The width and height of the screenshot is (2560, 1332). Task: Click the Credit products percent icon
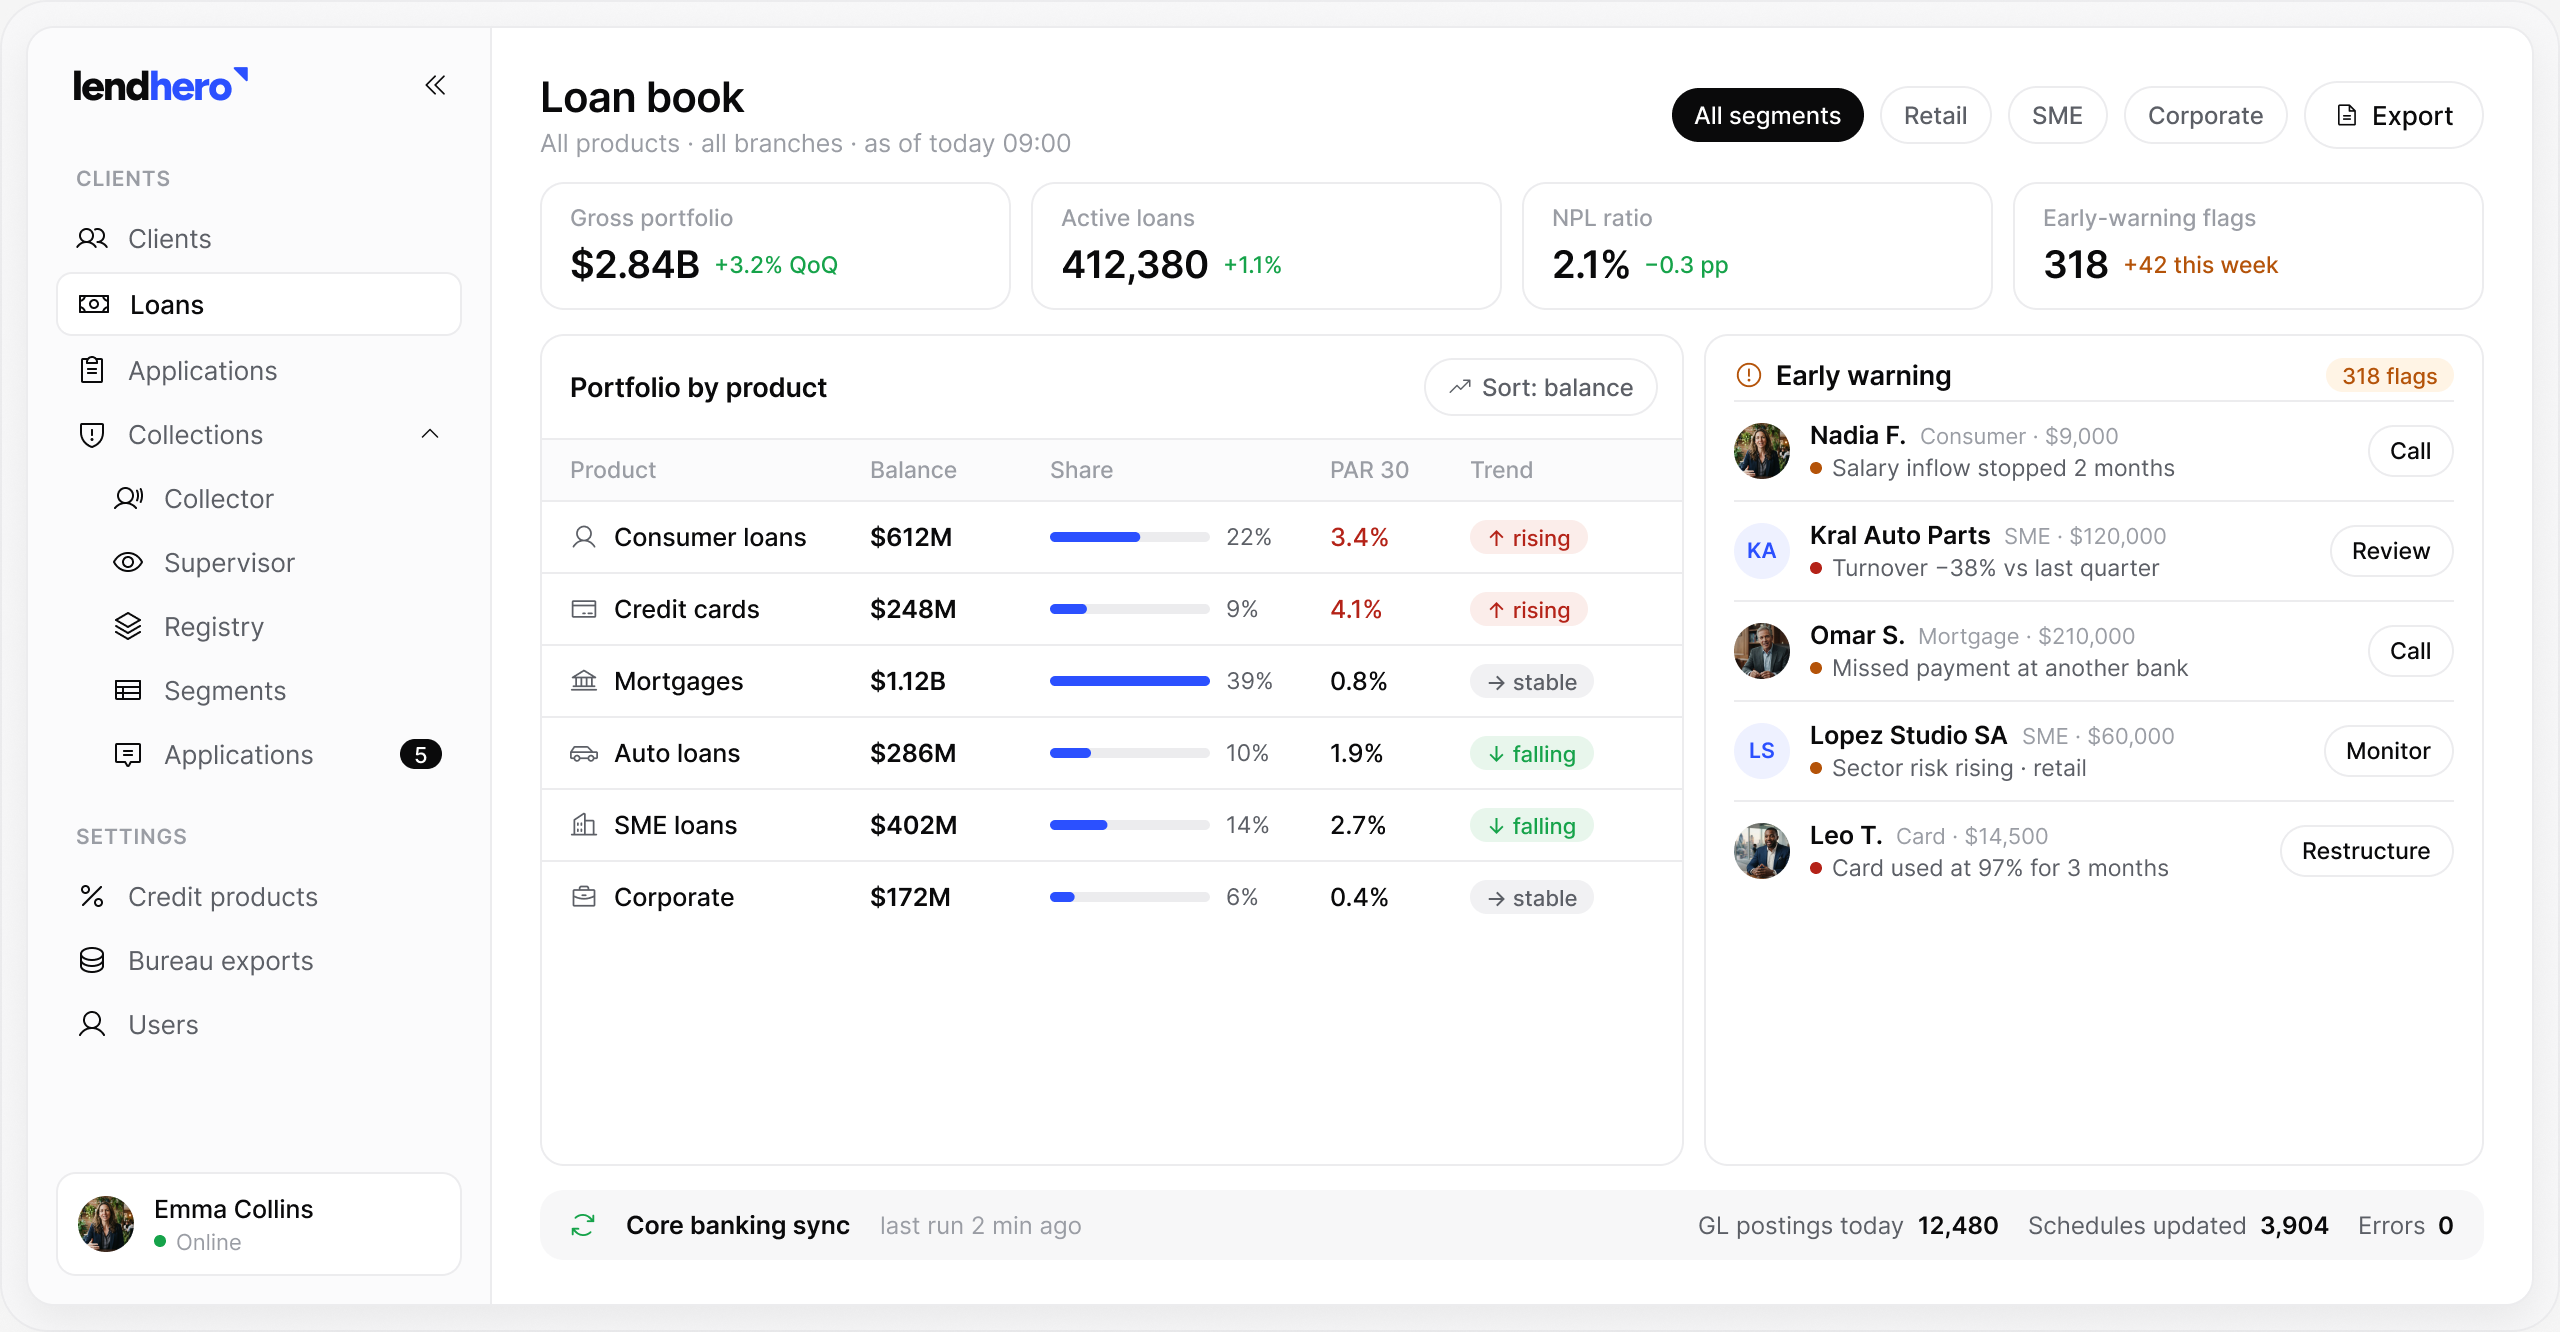click(x=92, y=896)
